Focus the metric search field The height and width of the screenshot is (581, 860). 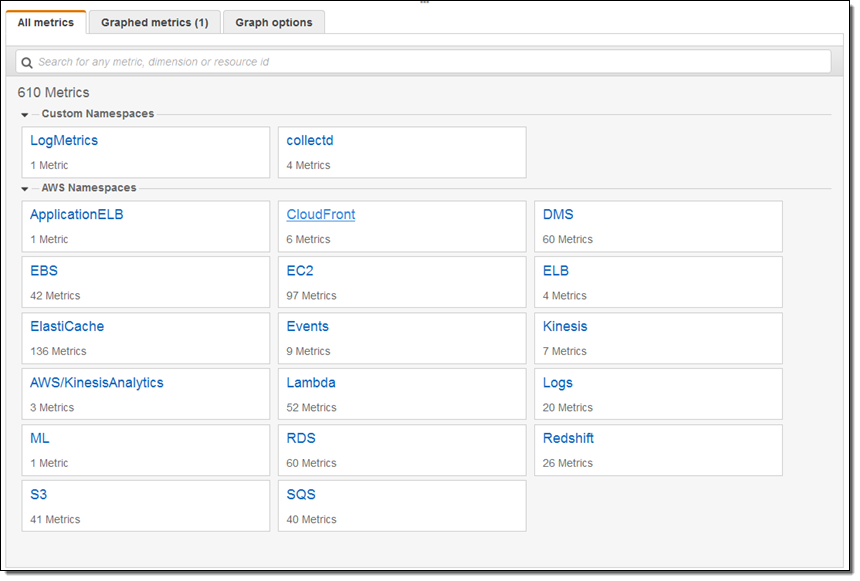tap(430, 62)
